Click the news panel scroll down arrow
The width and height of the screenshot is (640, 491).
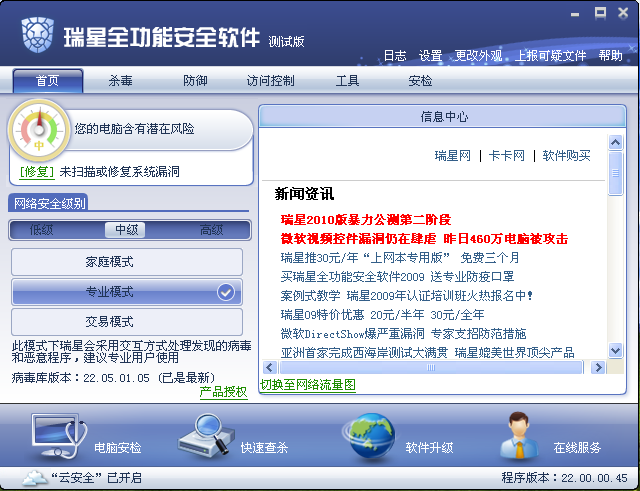click(616, 350)
